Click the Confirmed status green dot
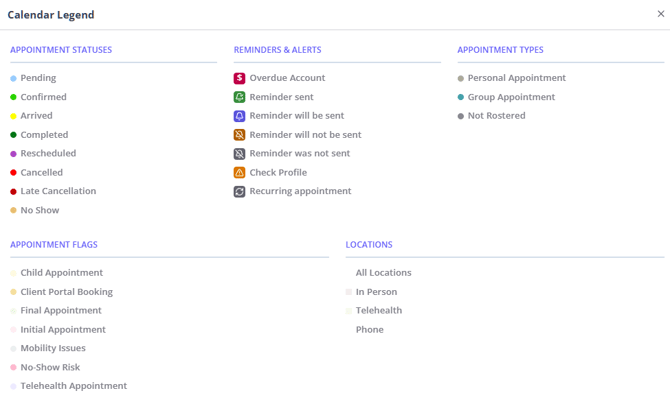 [13, 97]
